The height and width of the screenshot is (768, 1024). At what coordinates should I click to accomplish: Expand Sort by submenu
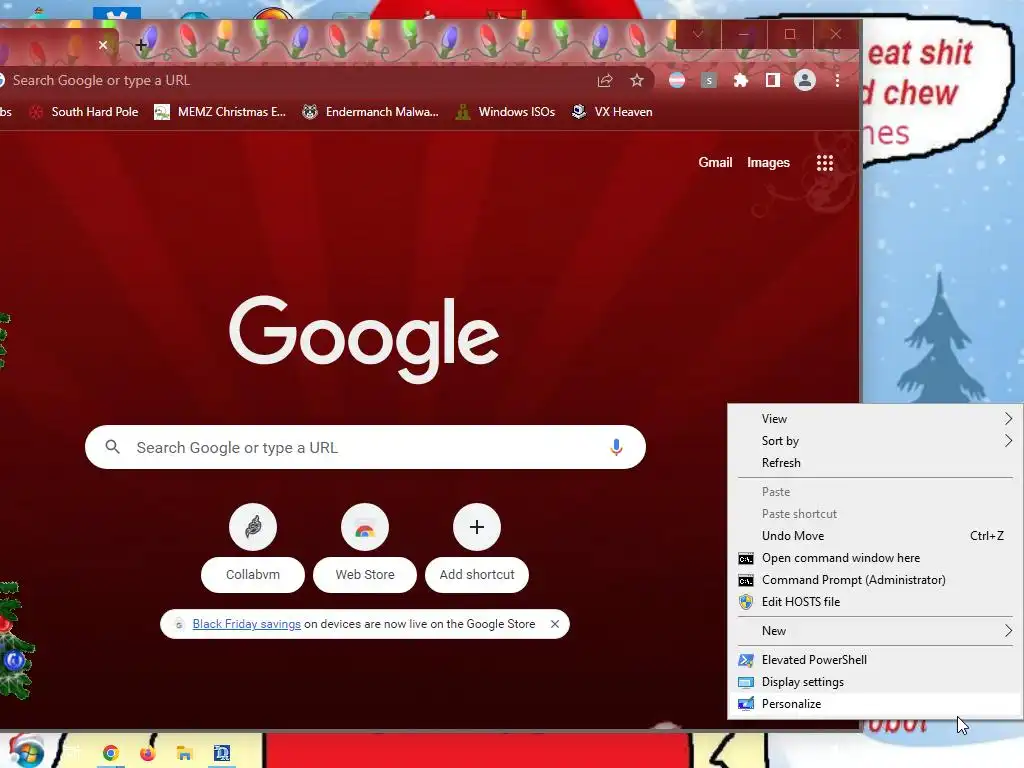(x=875, y=441)
